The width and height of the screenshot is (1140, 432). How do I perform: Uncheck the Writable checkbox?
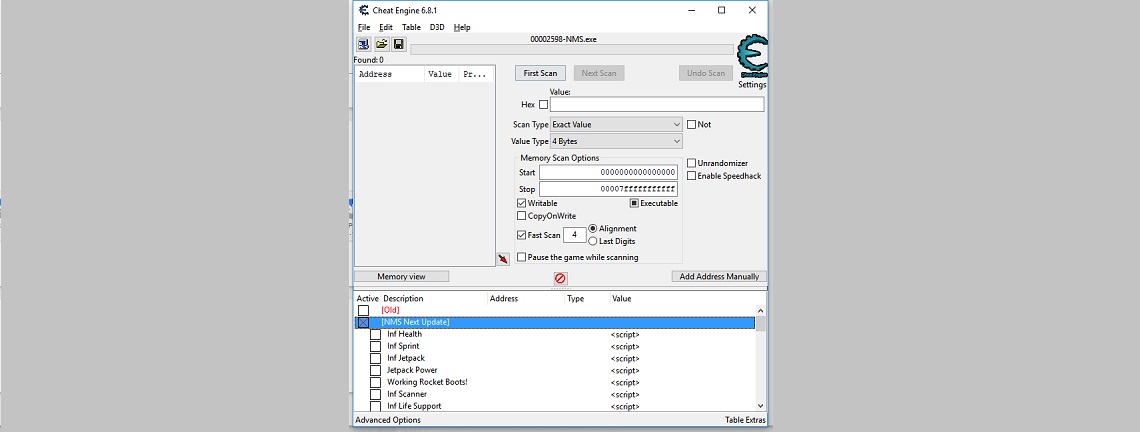pos(521,203)
